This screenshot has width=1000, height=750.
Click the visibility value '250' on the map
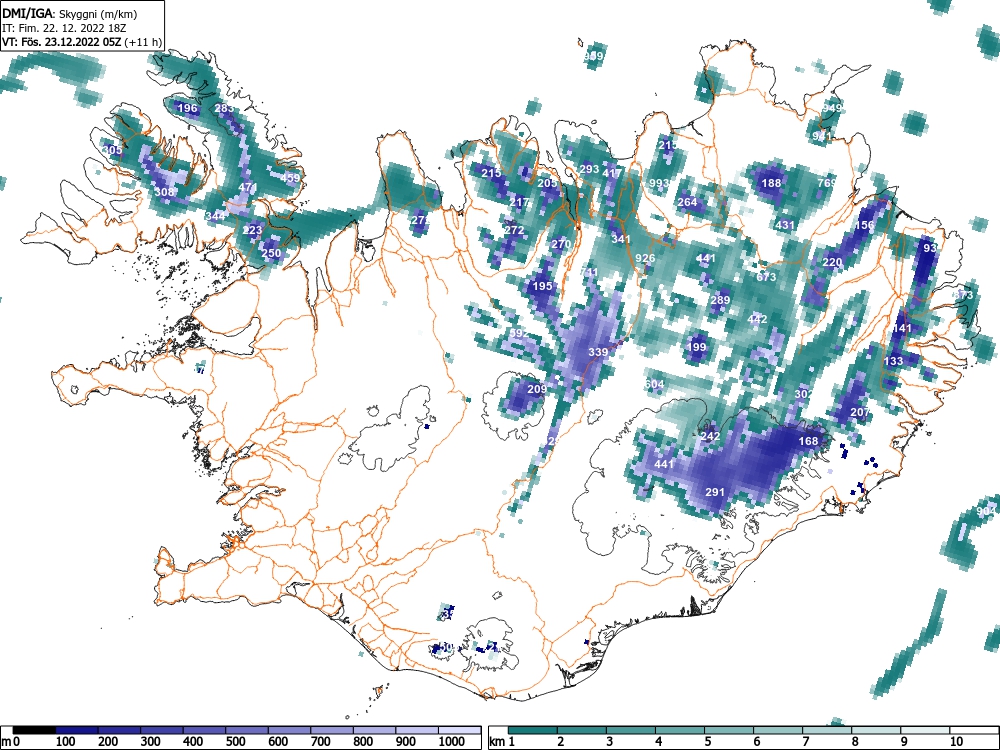pos(271,253)
